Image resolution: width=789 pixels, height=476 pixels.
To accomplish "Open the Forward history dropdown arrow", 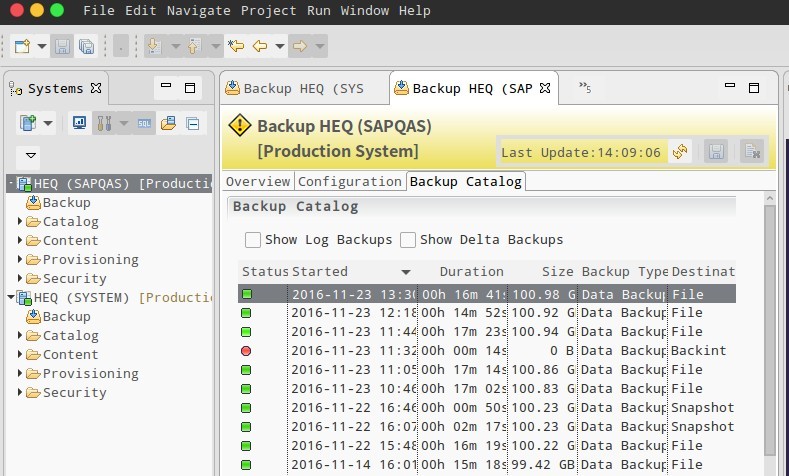I will point(320,46).
